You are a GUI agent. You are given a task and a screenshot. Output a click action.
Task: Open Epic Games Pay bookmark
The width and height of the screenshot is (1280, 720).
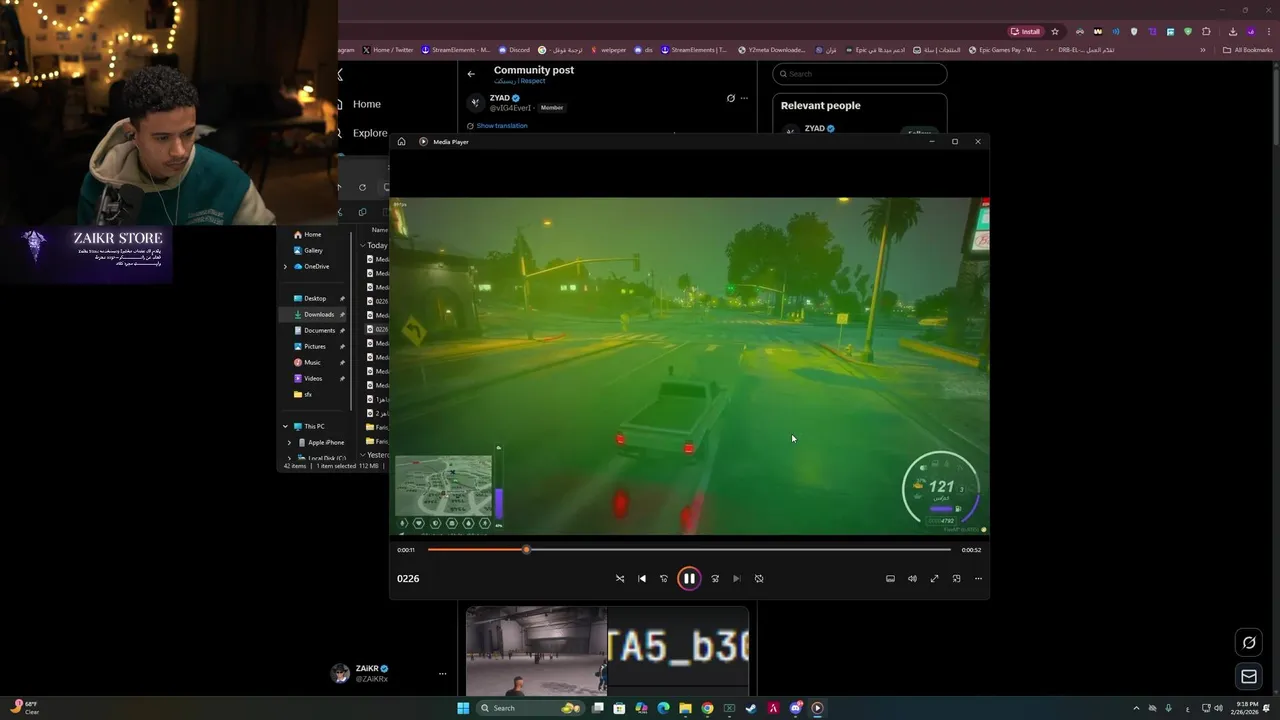[x=1002, y=50]
